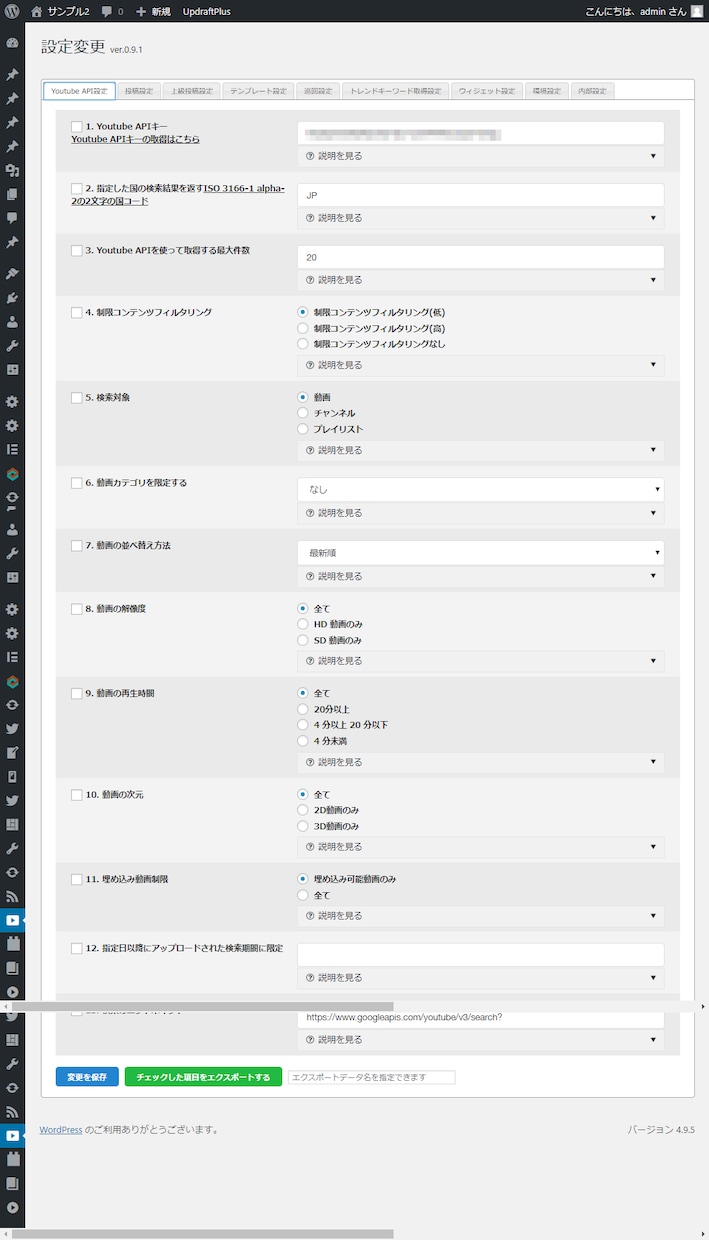
Task: Expand 説明を見る for 埋め込み動画制限
Action: (481, 916)
